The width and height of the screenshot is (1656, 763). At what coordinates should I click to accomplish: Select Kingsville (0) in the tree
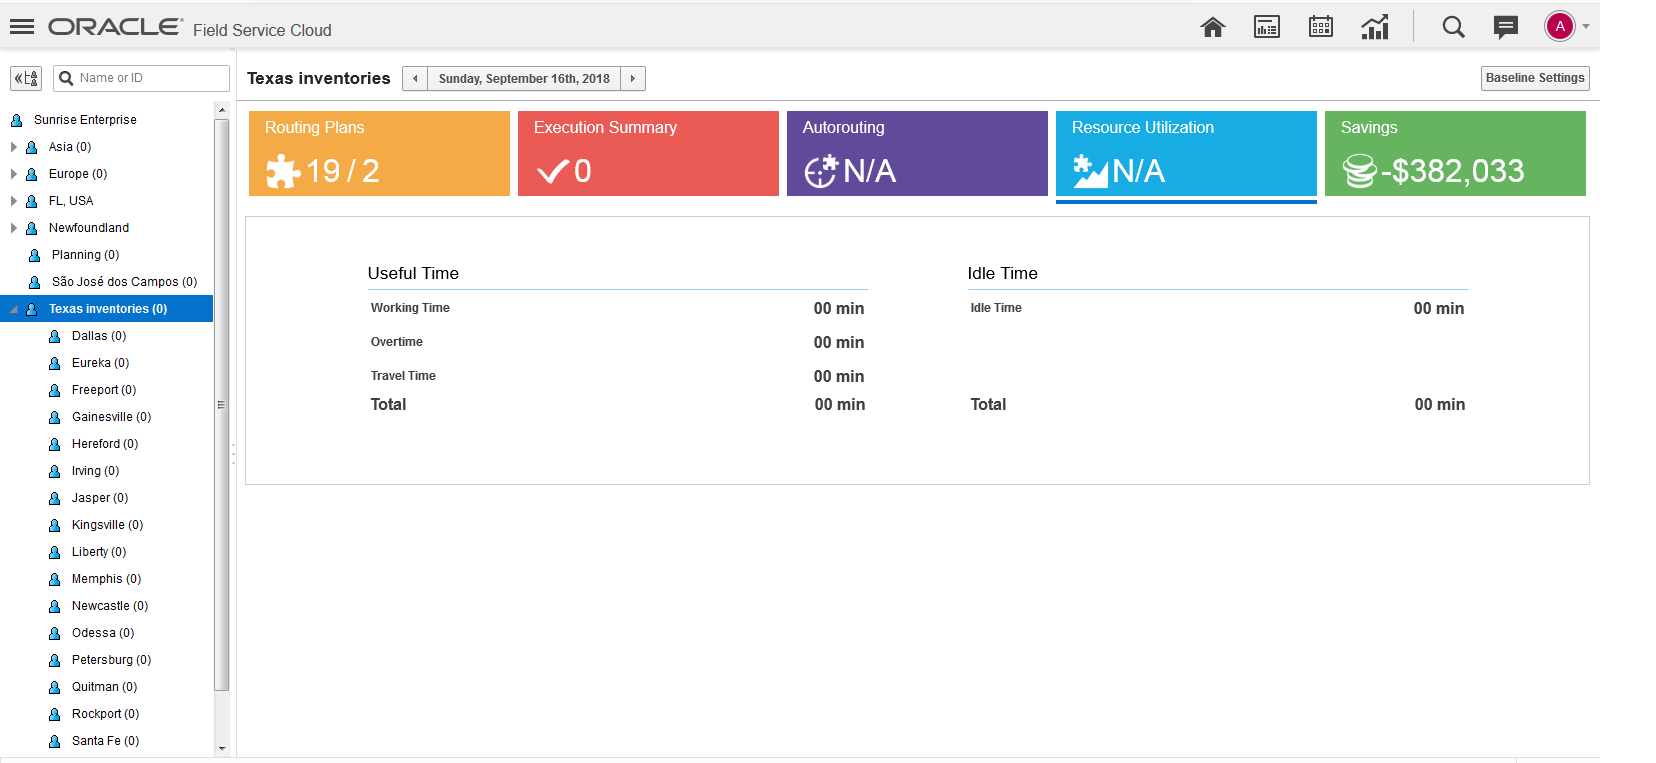107,525
